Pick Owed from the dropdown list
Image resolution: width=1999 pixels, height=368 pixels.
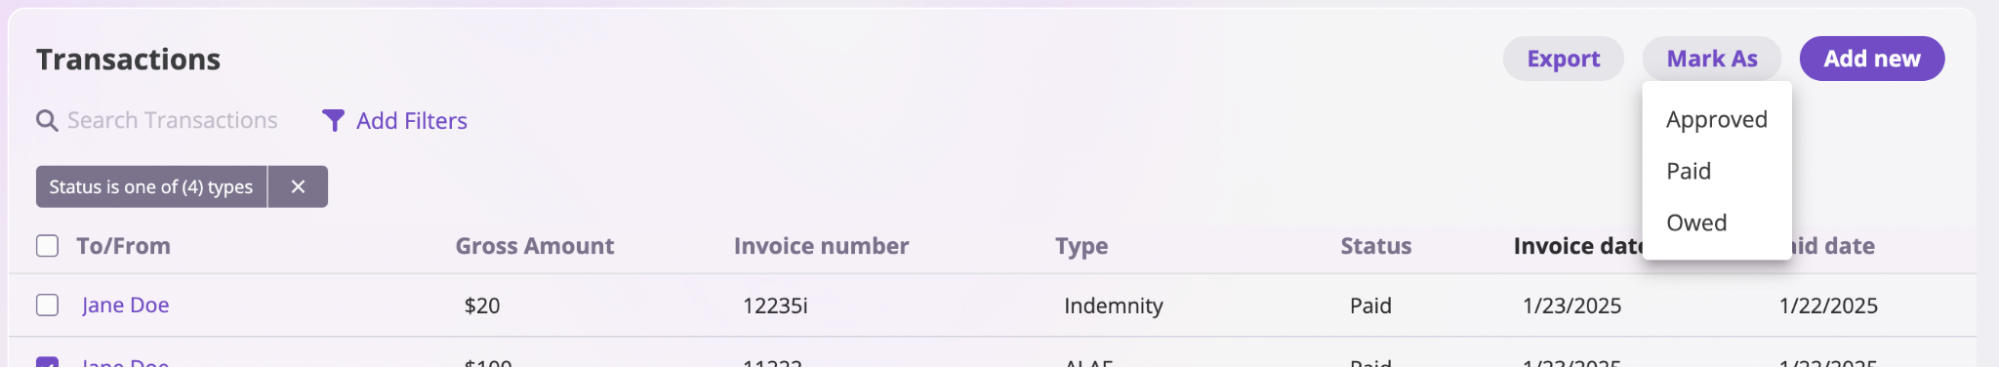(1697, 223)
